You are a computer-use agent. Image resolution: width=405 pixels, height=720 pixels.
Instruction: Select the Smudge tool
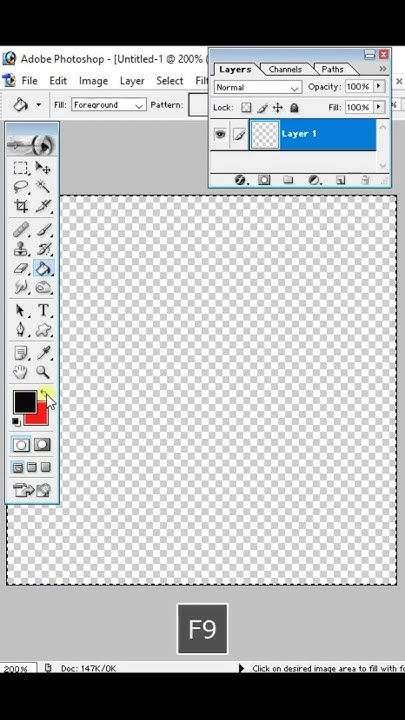click(x=21, y=287)
